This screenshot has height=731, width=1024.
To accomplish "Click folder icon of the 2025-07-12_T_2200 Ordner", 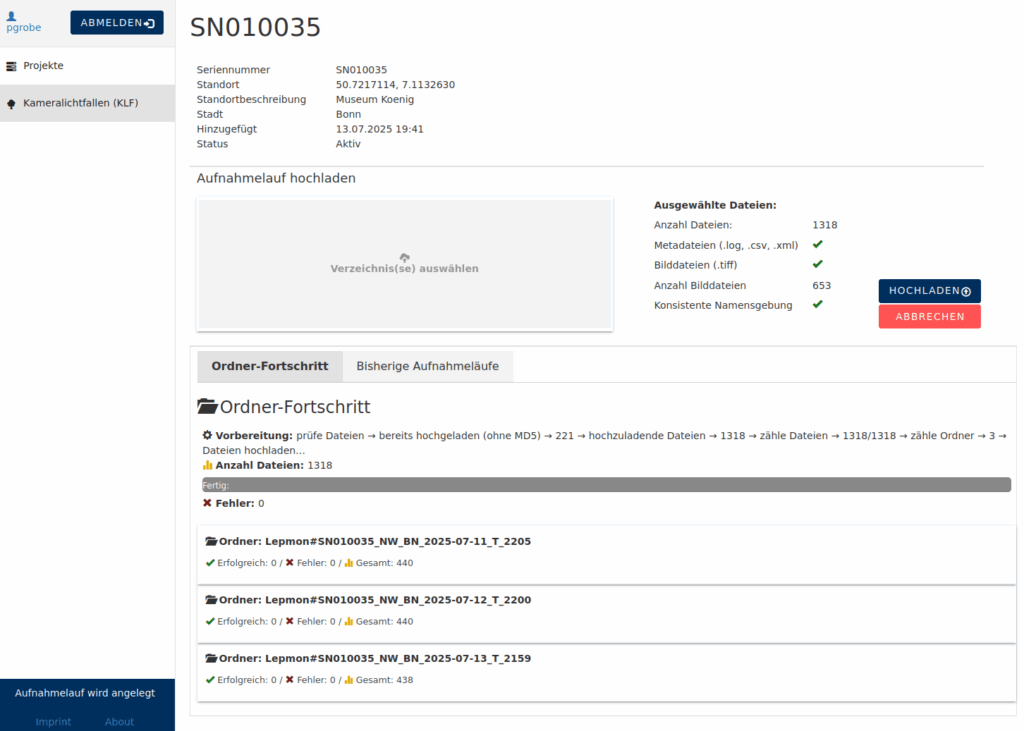I will 211,600.
